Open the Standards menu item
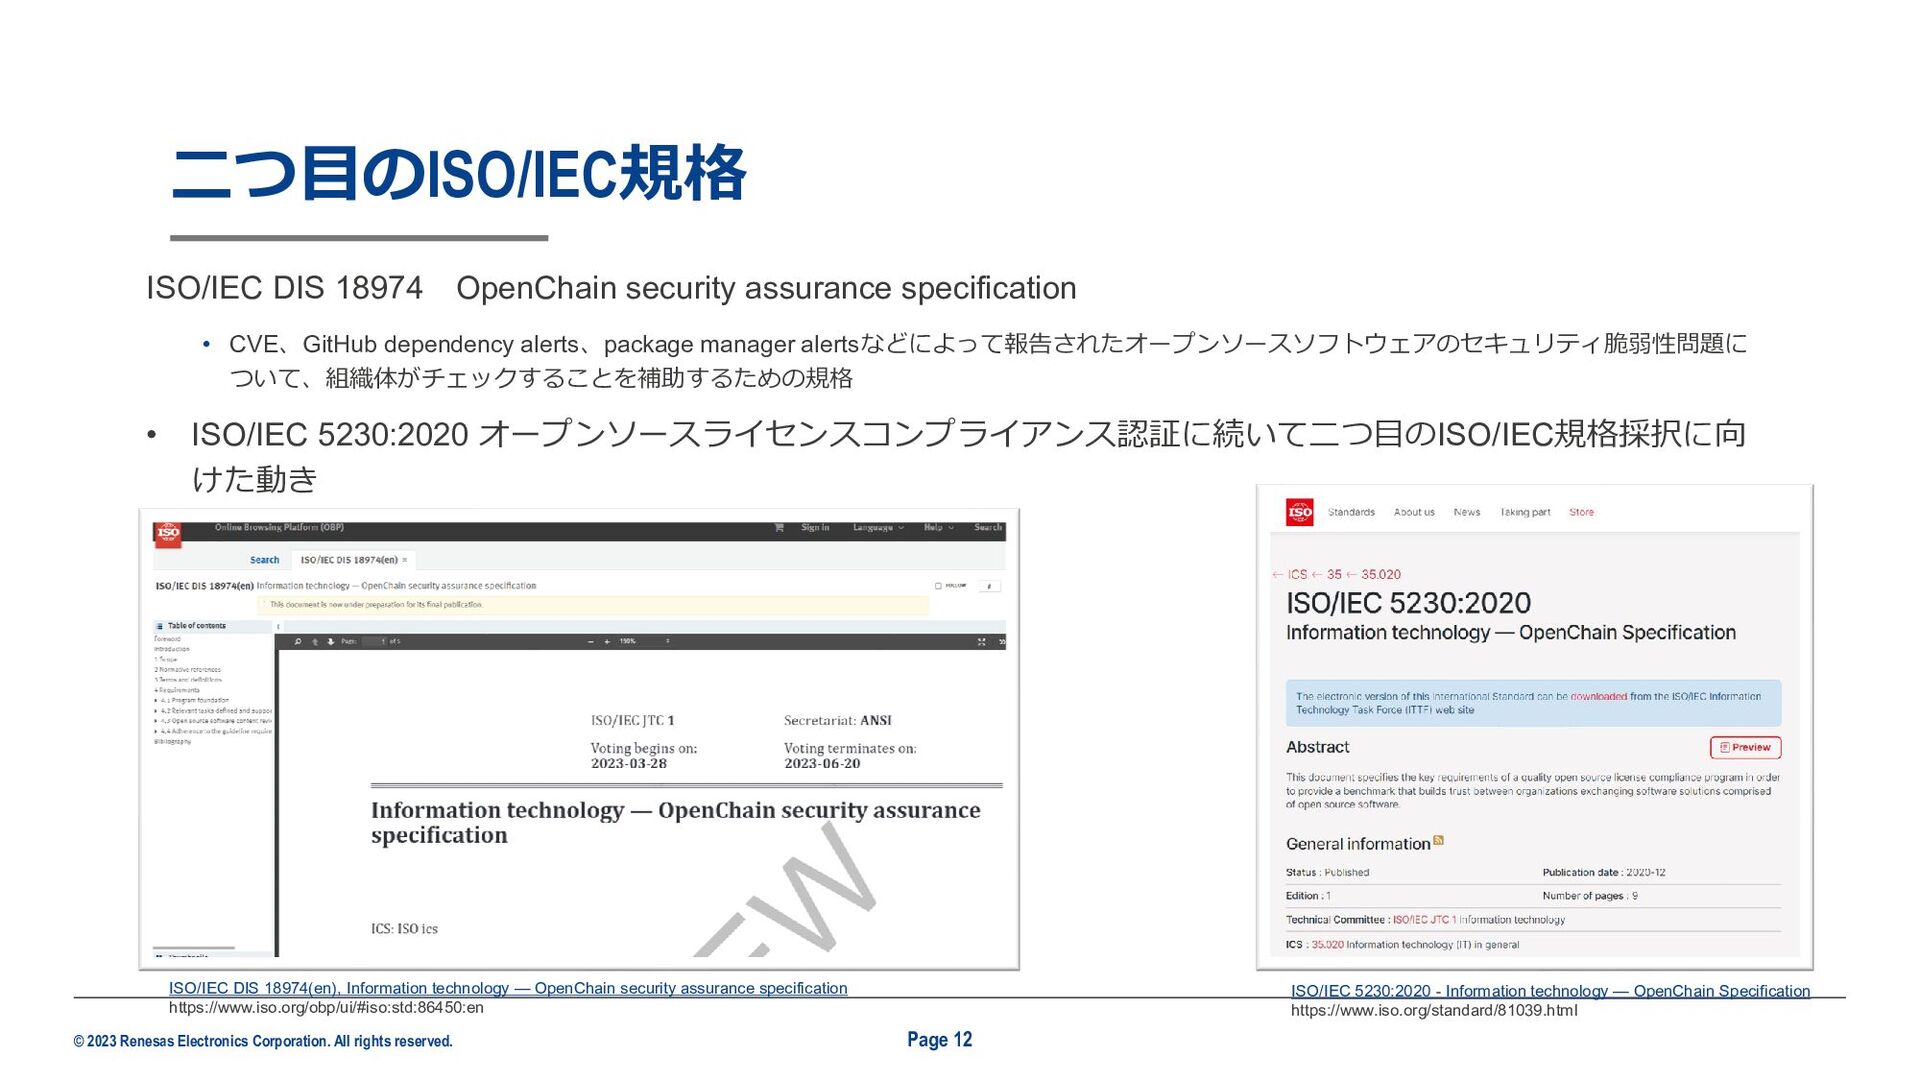This screenshot has width=1920, height=1080. 1351,512
